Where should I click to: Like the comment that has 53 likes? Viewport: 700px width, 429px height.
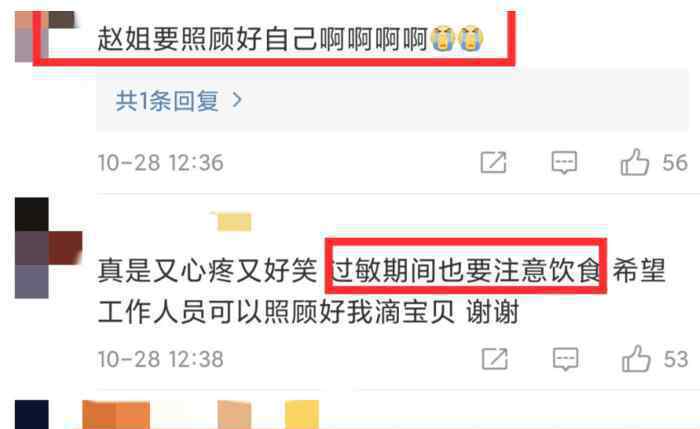[x=636, y=358]
